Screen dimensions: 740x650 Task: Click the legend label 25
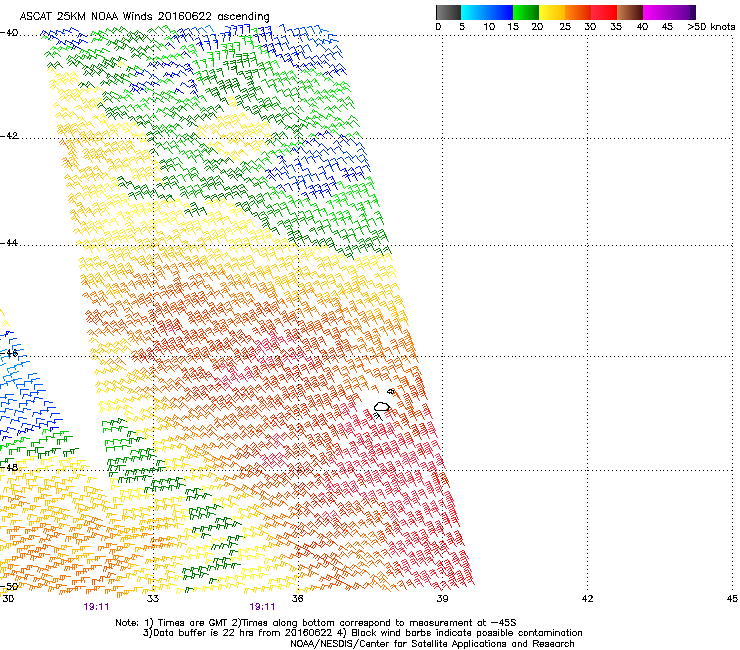coord(565,27)
